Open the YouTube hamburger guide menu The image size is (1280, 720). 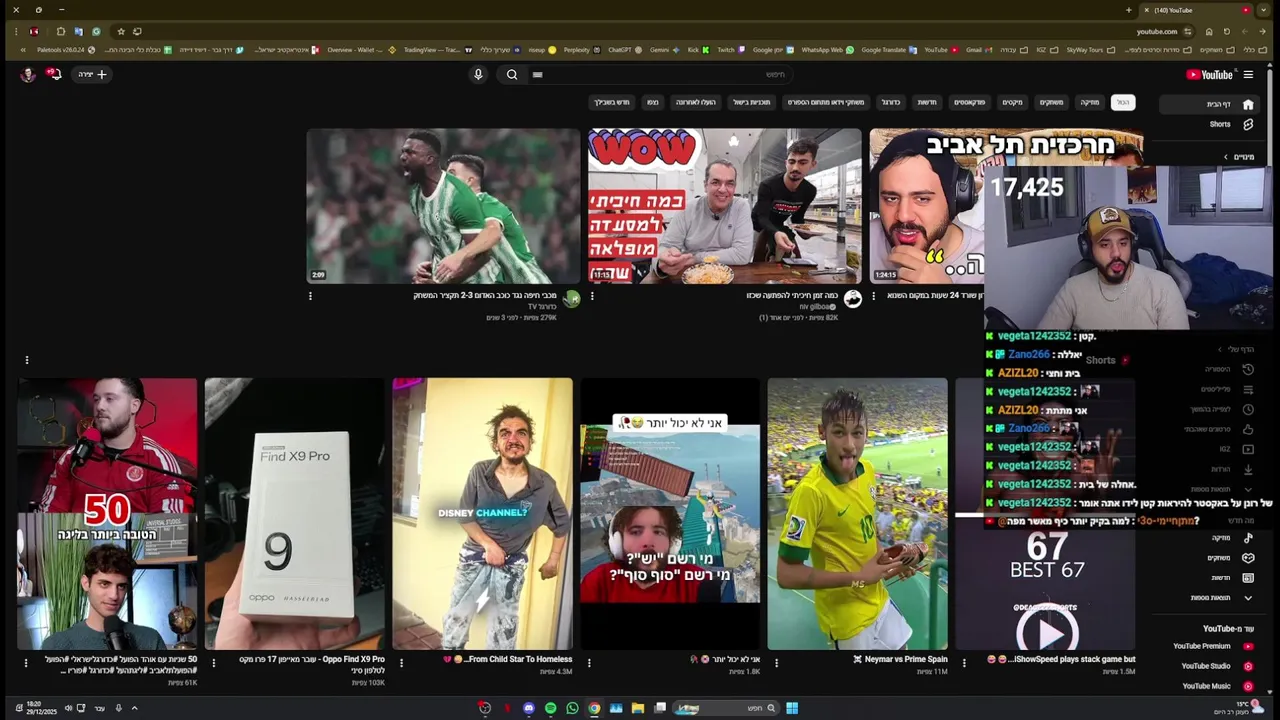click(1248, 74)
